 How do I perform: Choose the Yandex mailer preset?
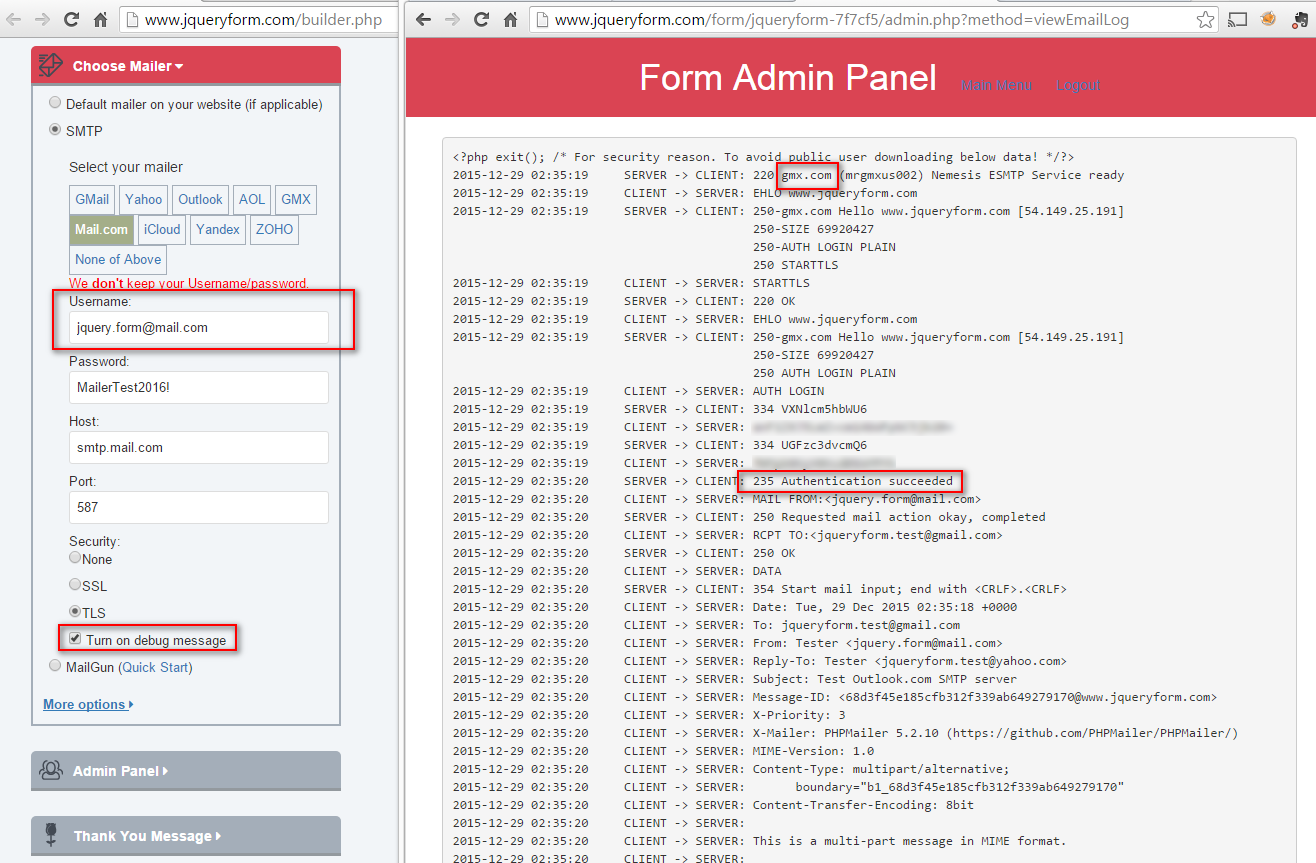point(218,229)
